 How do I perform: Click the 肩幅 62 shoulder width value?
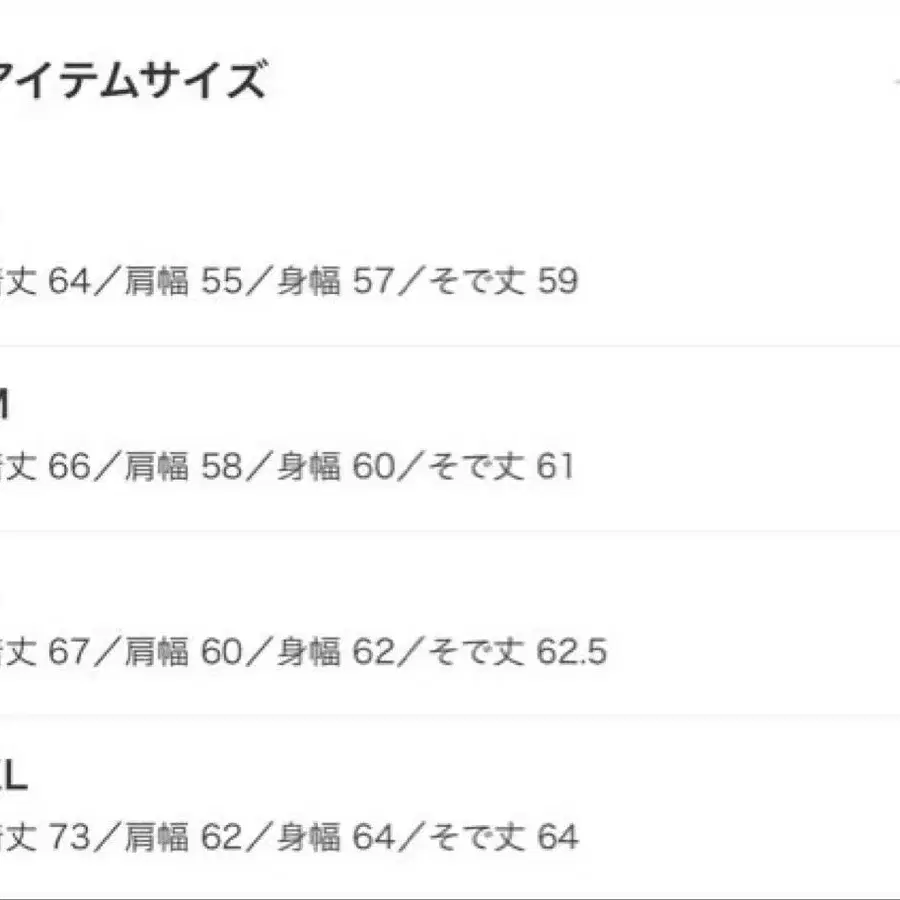point(187,837)
